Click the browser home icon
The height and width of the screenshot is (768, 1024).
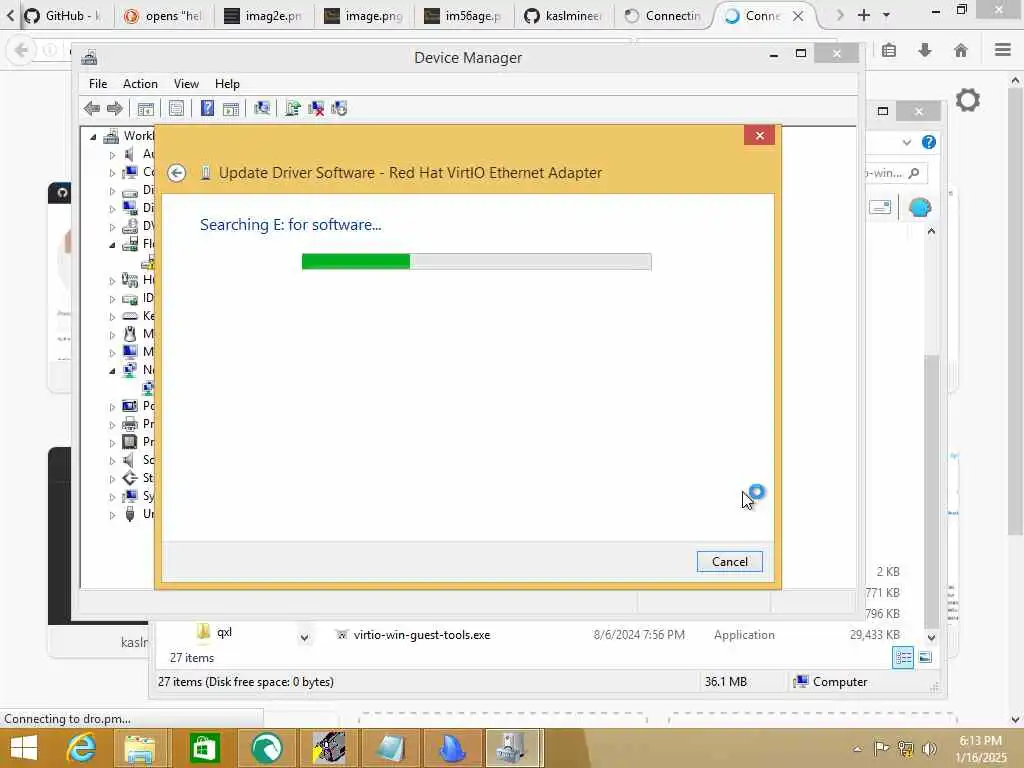(x=961, y=50)
